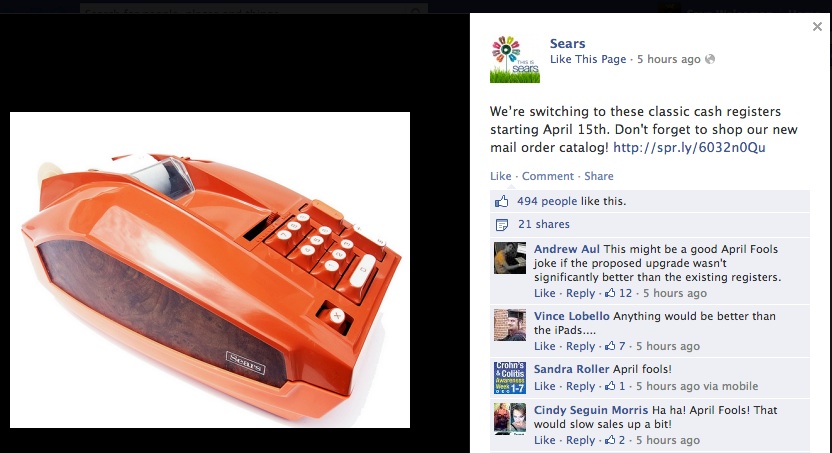Click Like This Page
The image size is (832, 453).
point(588,59)
